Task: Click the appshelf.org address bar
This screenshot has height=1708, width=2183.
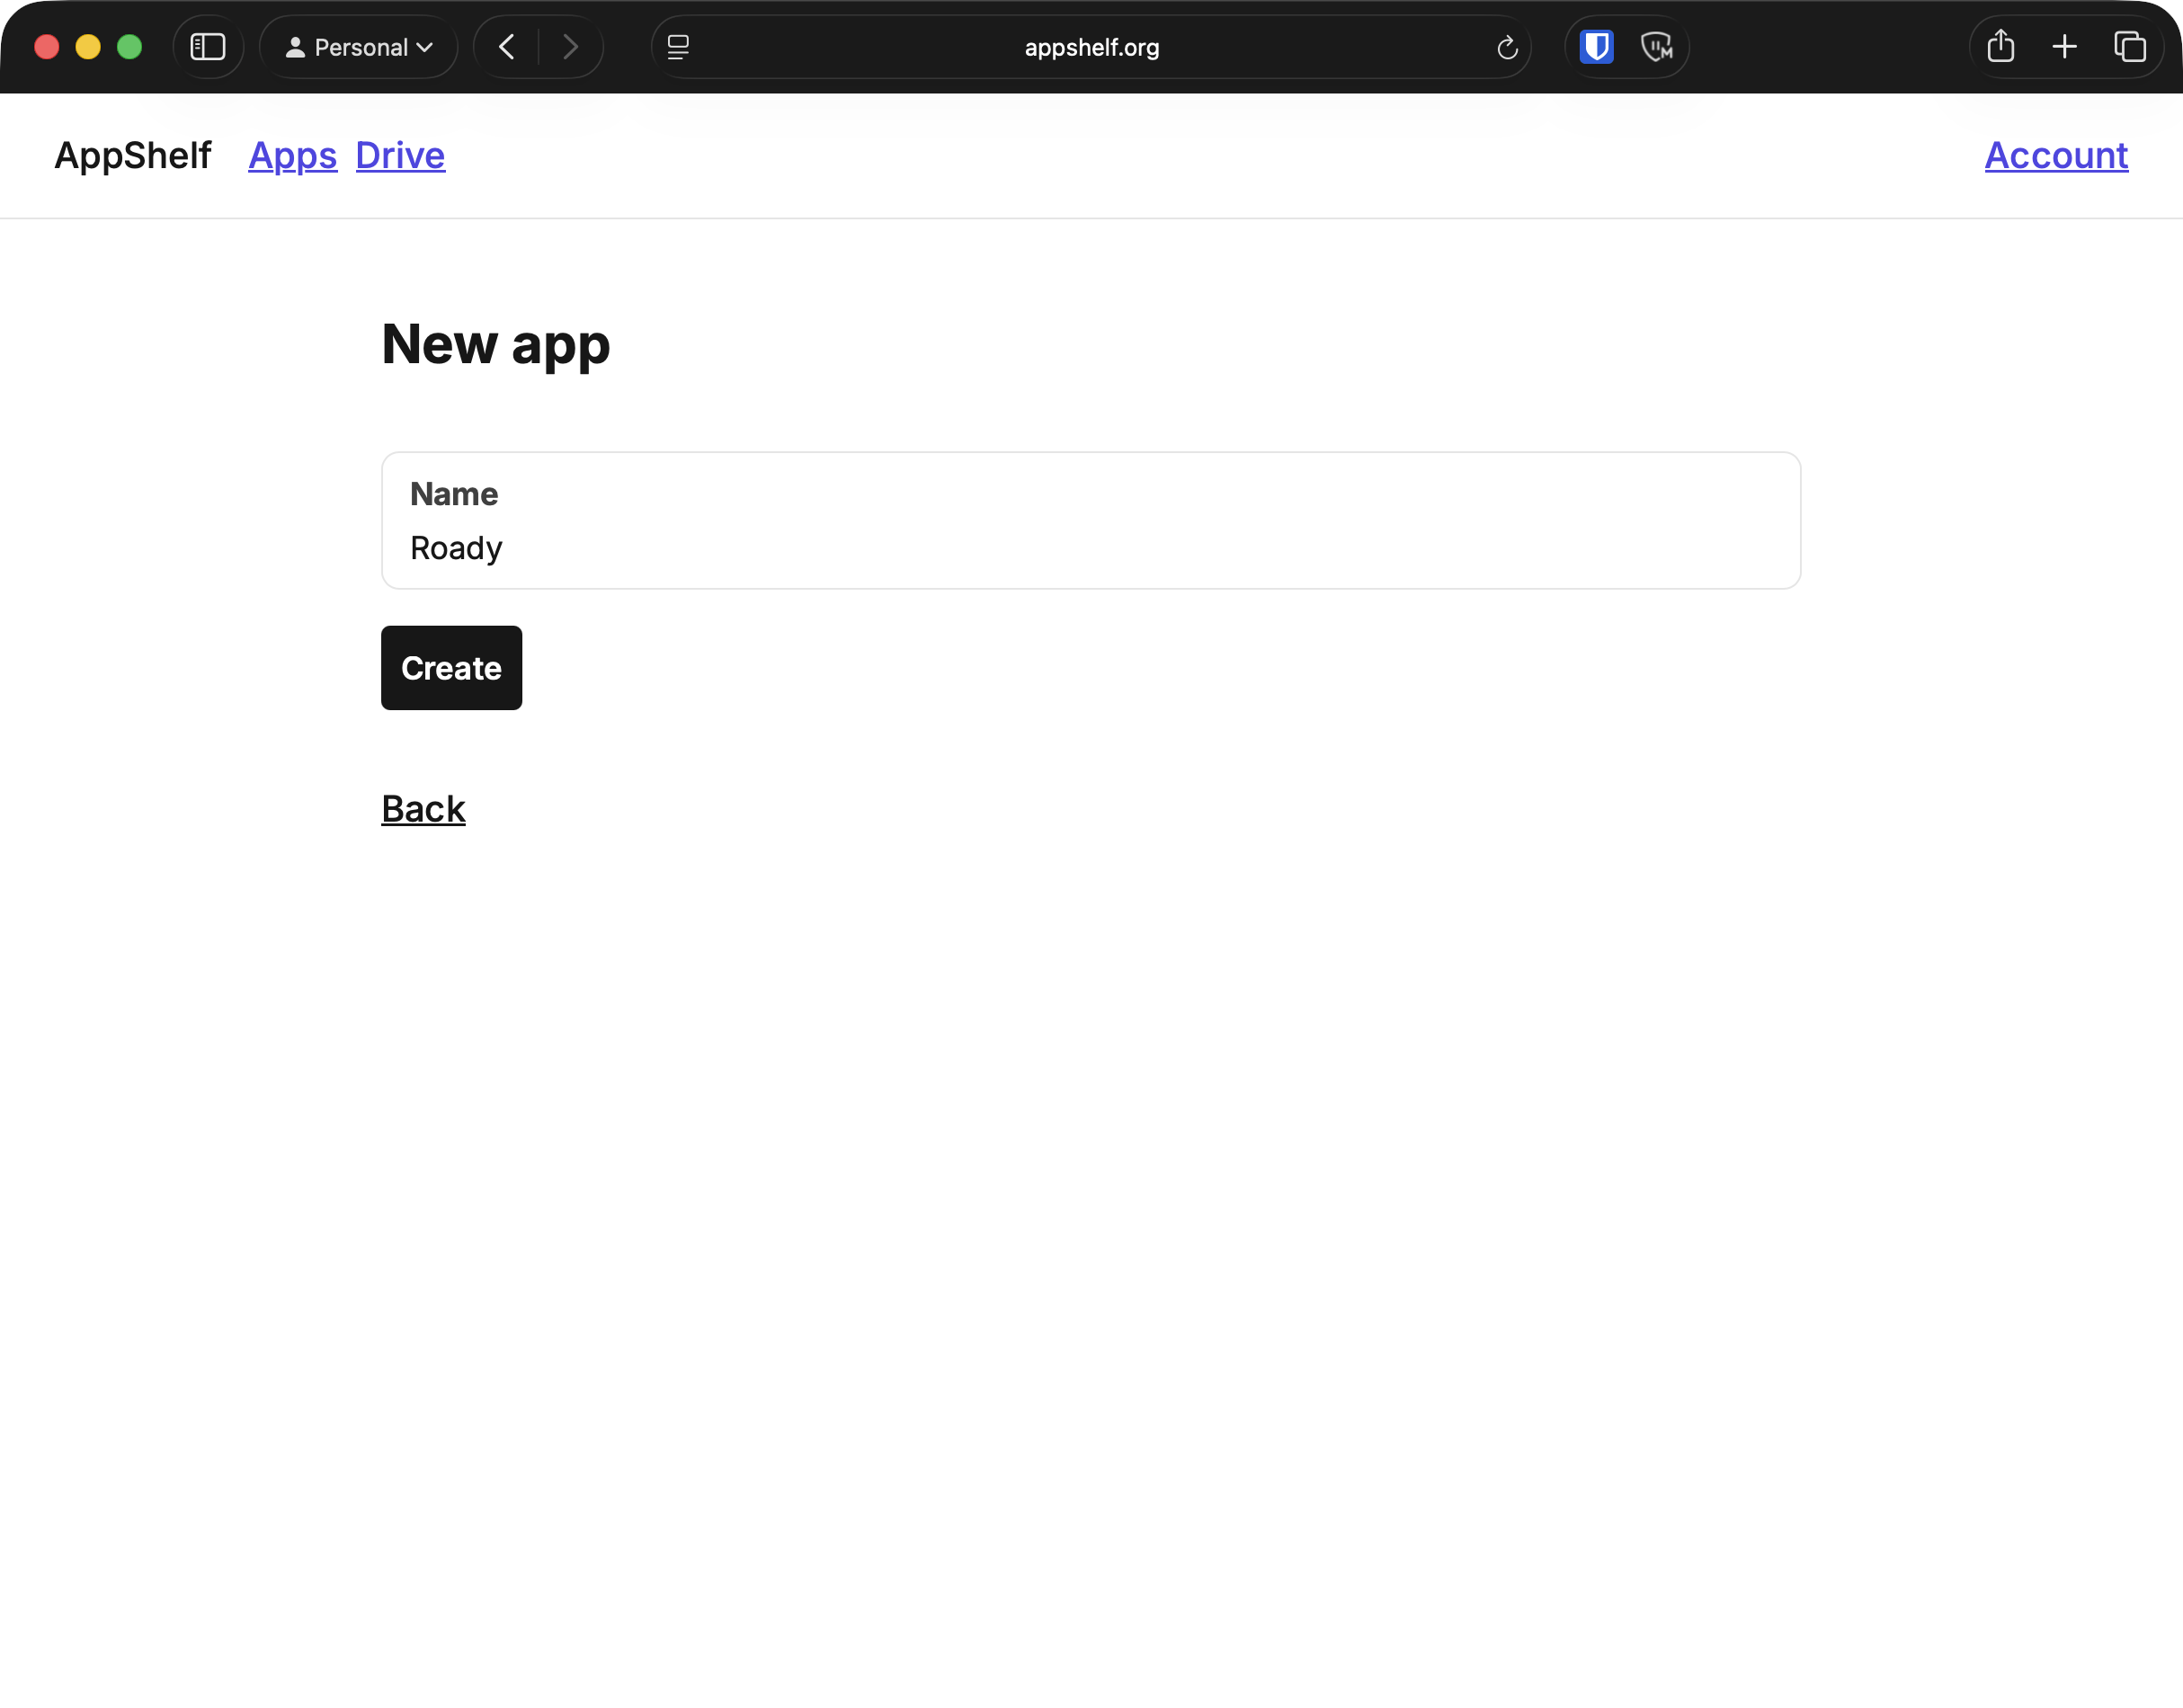Action: pos(1091,47)
